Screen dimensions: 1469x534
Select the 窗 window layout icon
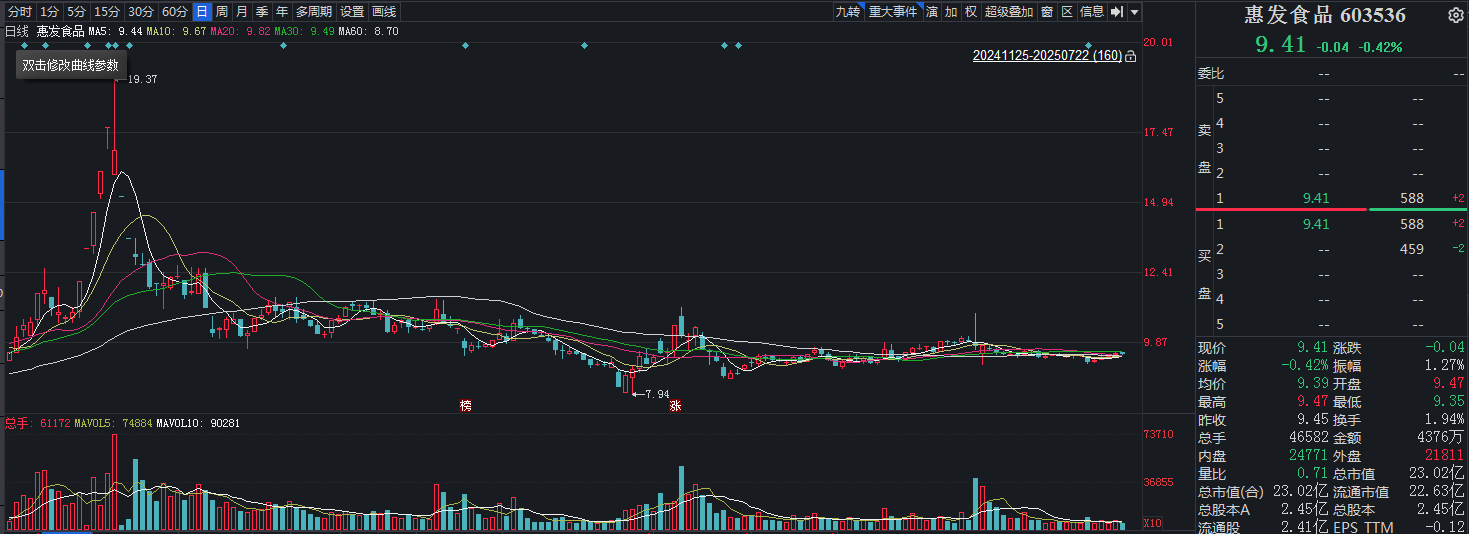click(x=1046, y=12)
